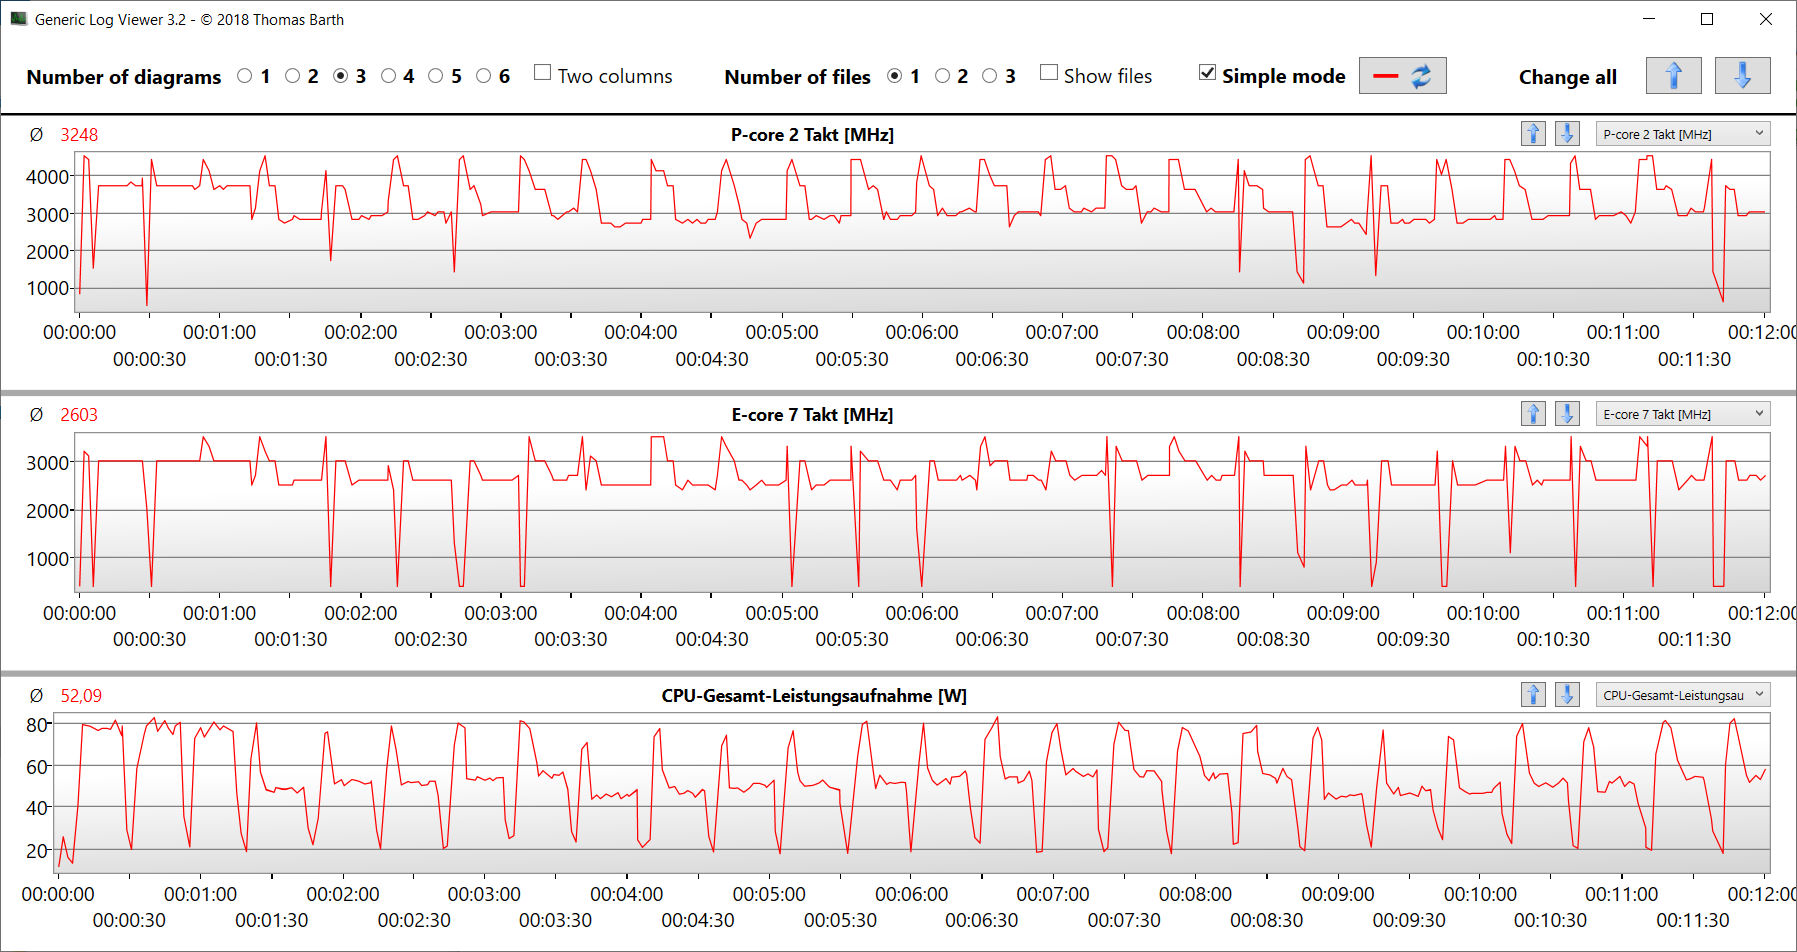The height and width of the screenshot is (952, 1797).
Task: Click the P-core 2 average value 3248
Action: click(79, 135)
